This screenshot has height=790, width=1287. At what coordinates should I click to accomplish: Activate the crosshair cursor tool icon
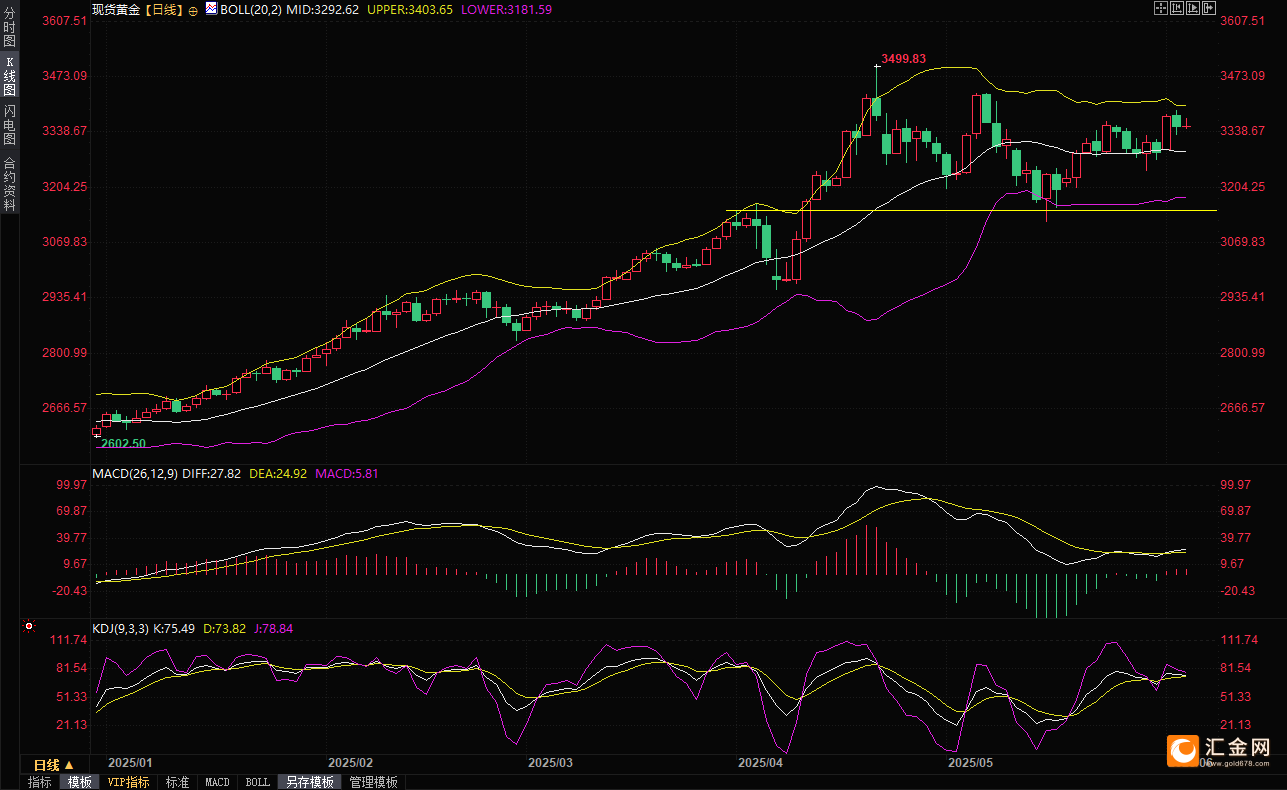[1161, 8]
